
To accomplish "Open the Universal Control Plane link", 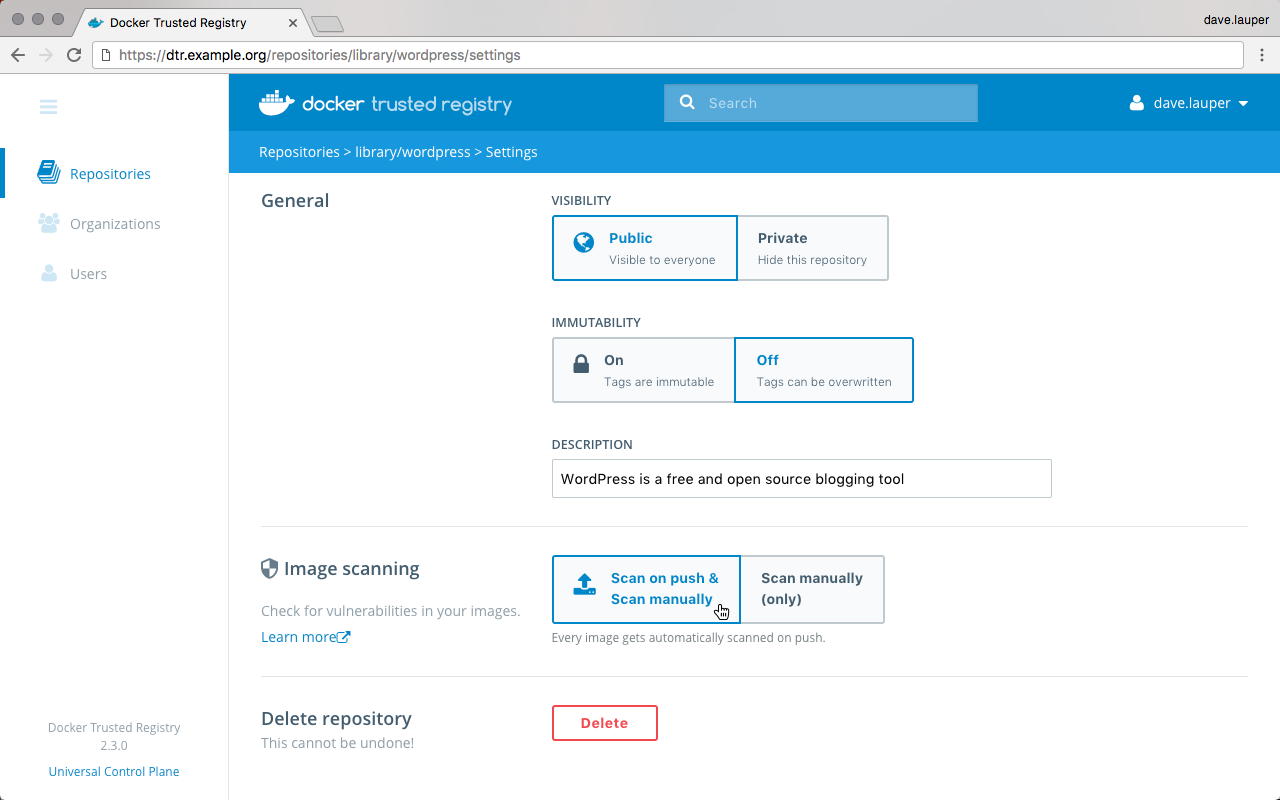I will 114,772.
